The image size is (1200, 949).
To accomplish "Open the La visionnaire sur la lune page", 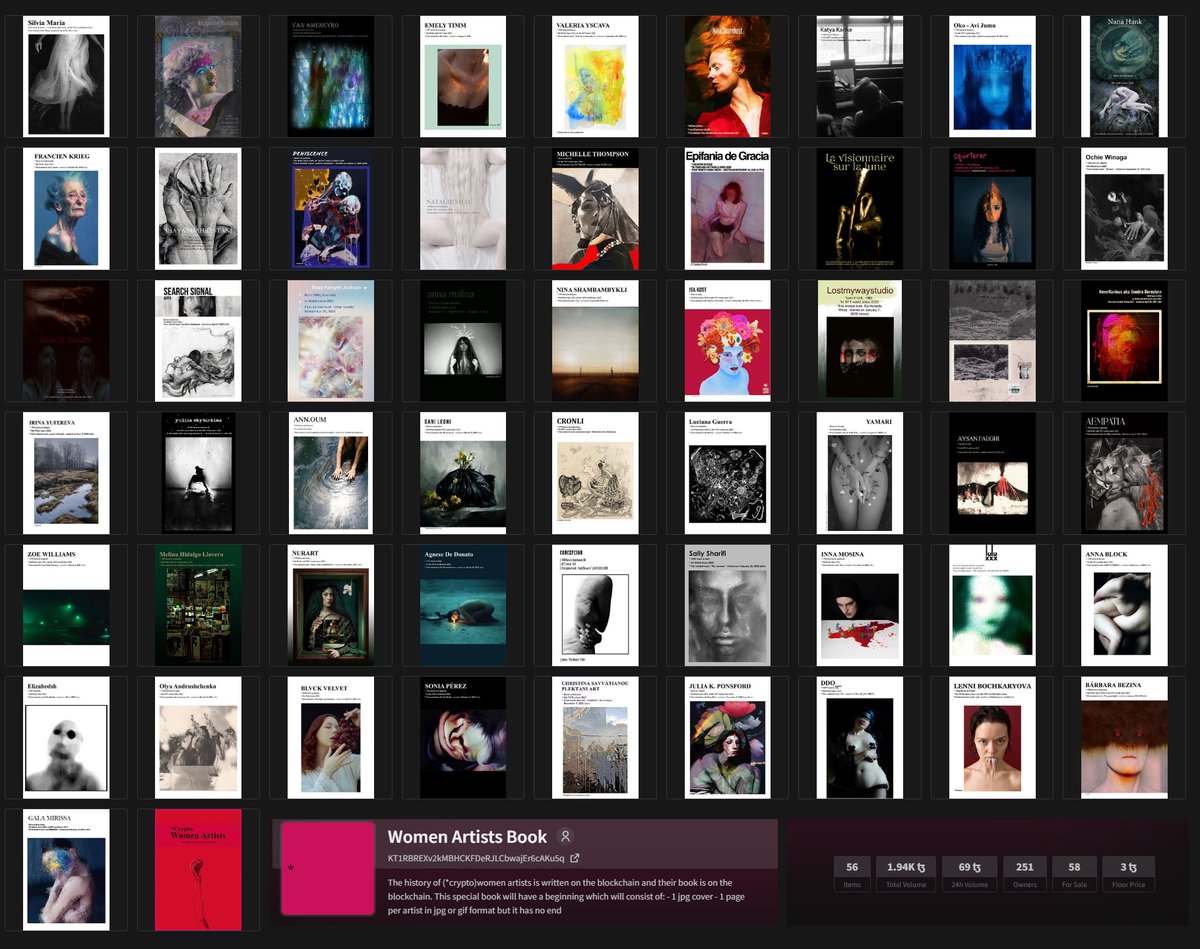I will point(860,208).
